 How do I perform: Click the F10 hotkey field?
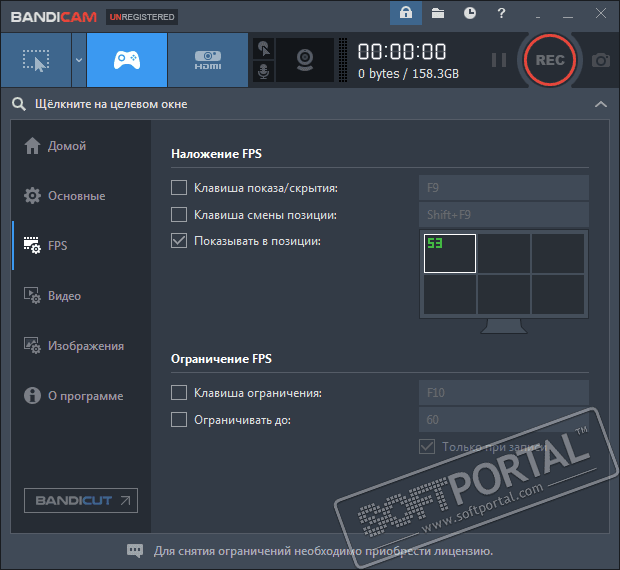tap(504, 393)
